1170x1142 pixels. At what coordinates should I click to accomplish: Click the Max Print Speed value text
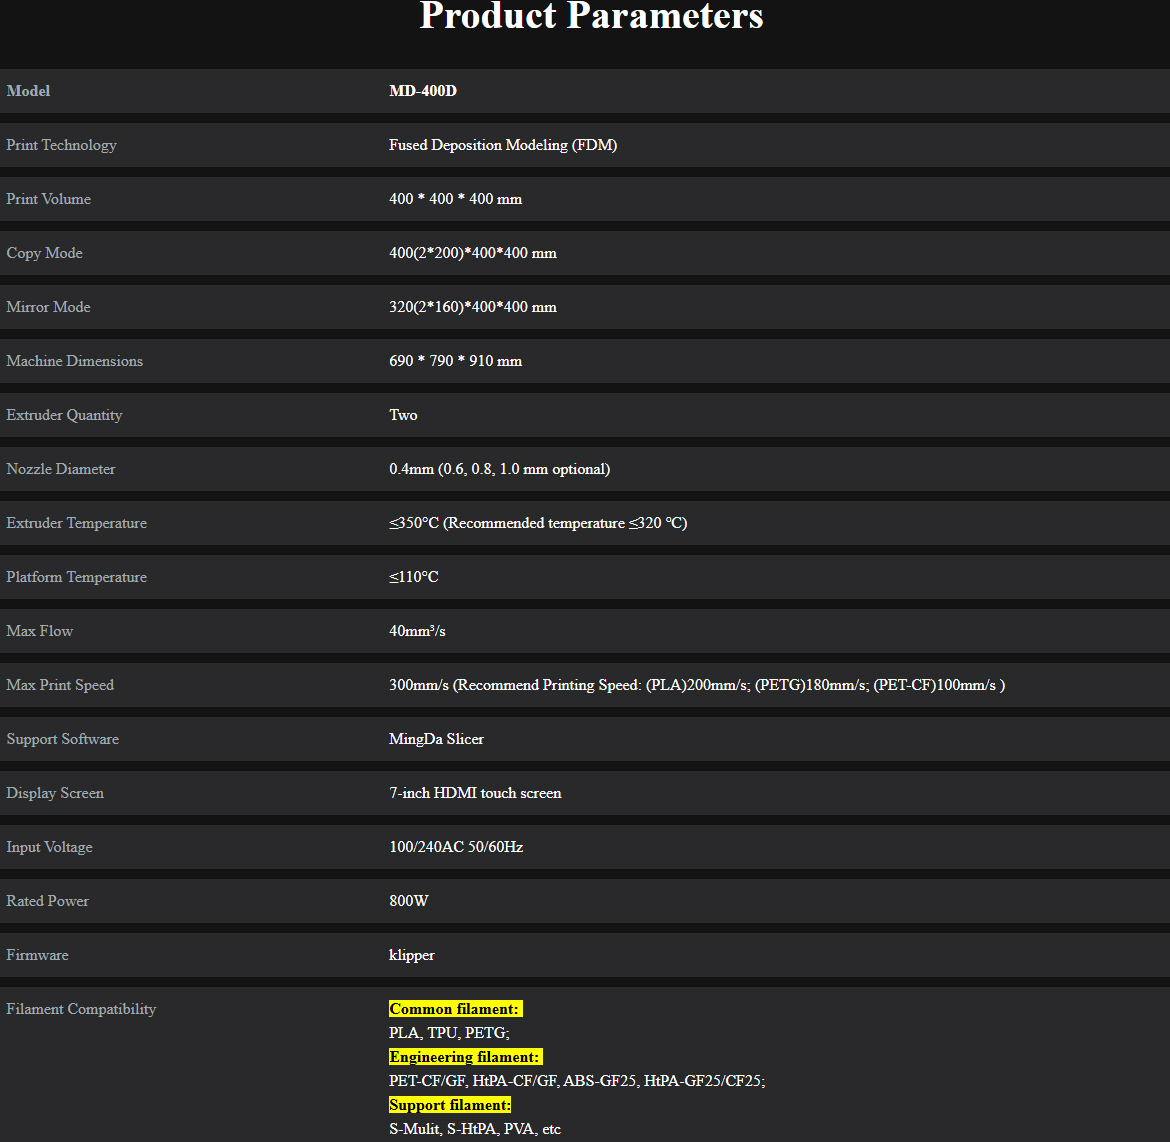[696, 685]
